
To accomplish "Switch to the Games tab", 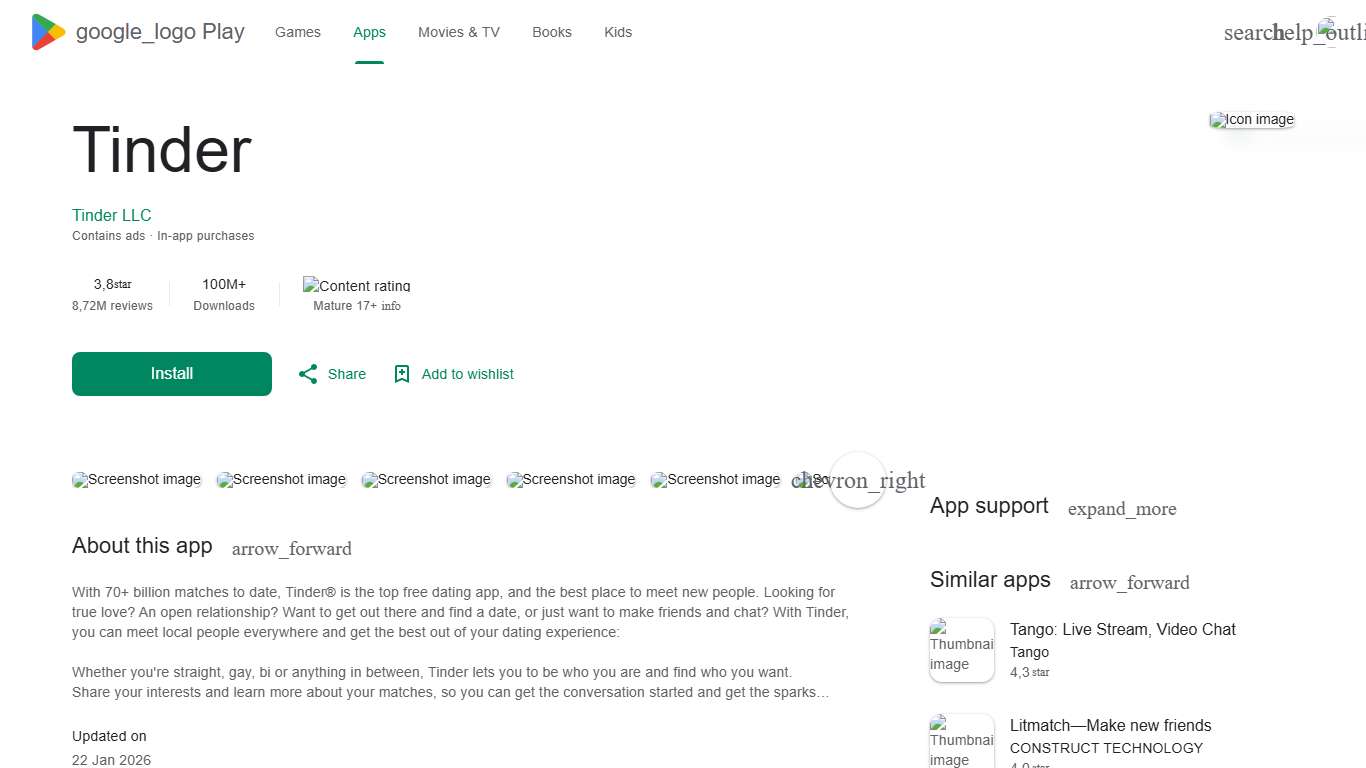I will click(297, 32).
